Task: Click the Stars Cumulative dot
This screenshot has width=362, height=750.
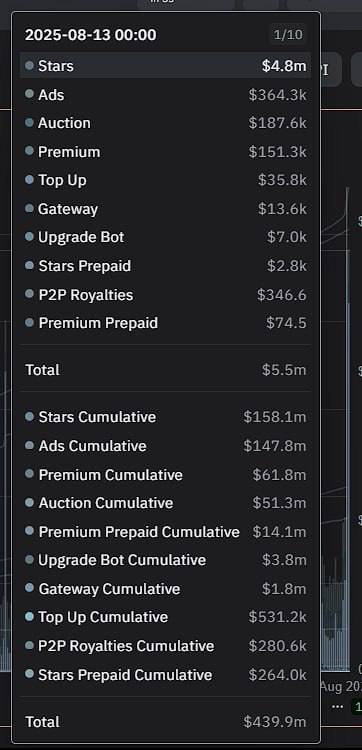Action: [30, 417]
